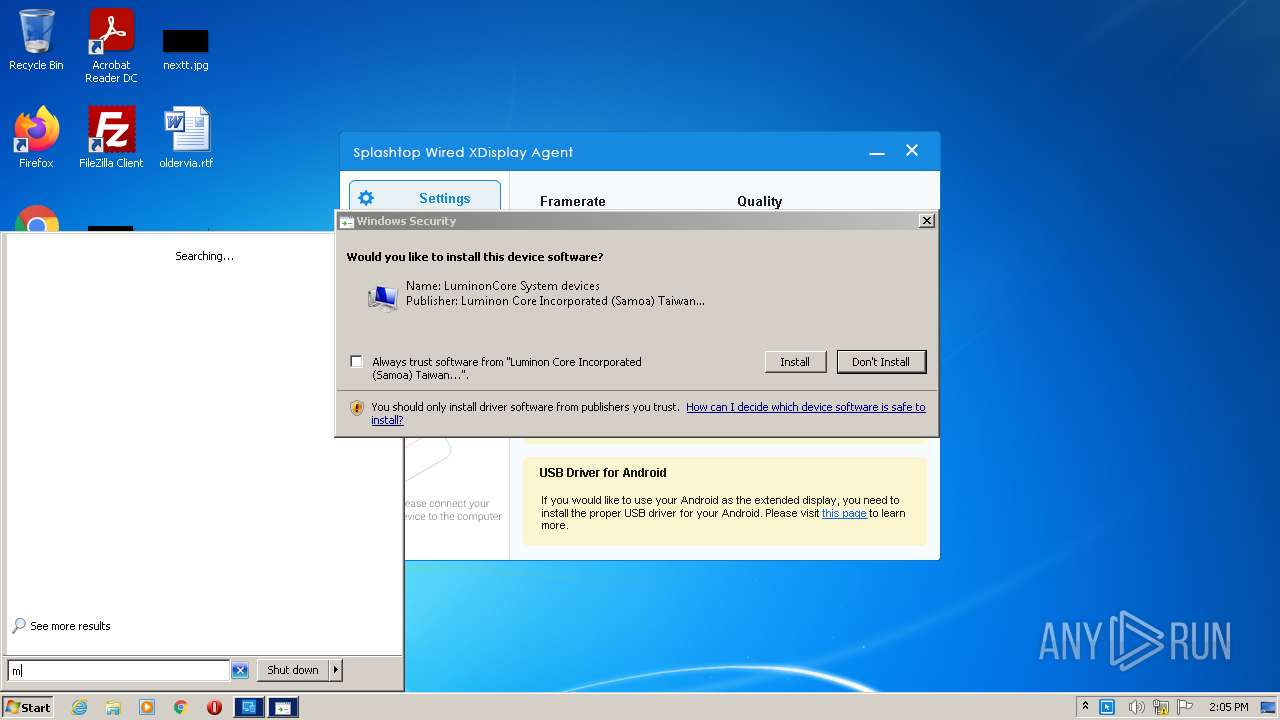Launch Firefox from the desktop
Screen dimensions: 1280x720
[x=36, y=138]
